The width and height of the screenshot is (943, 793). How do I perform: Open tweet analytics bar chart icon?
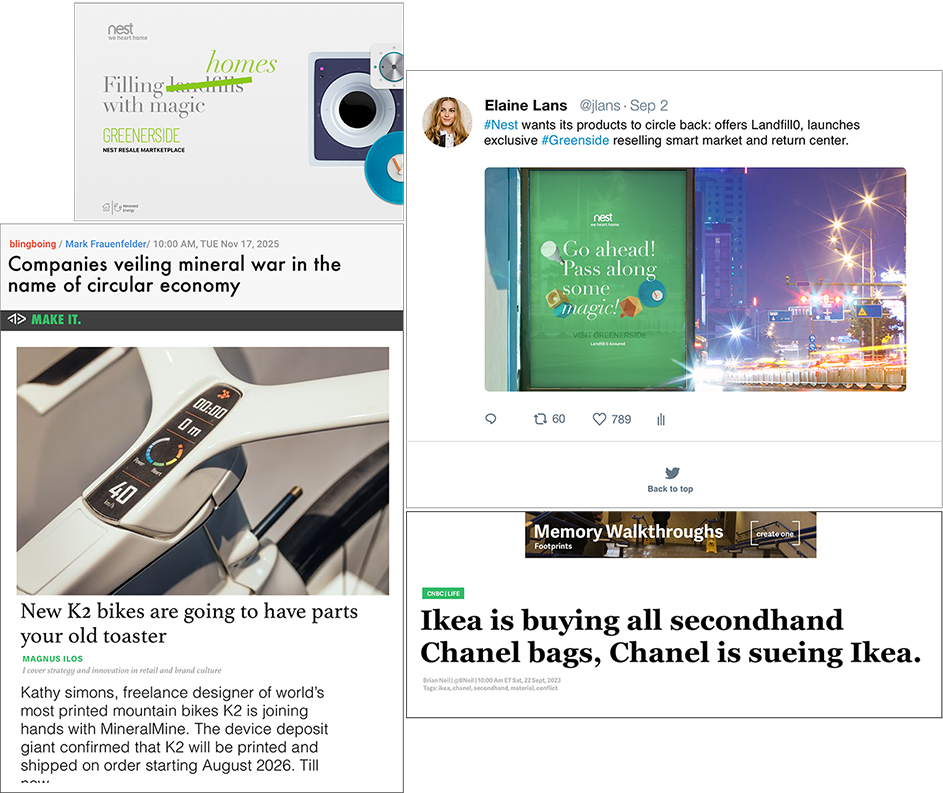[661, 419]
